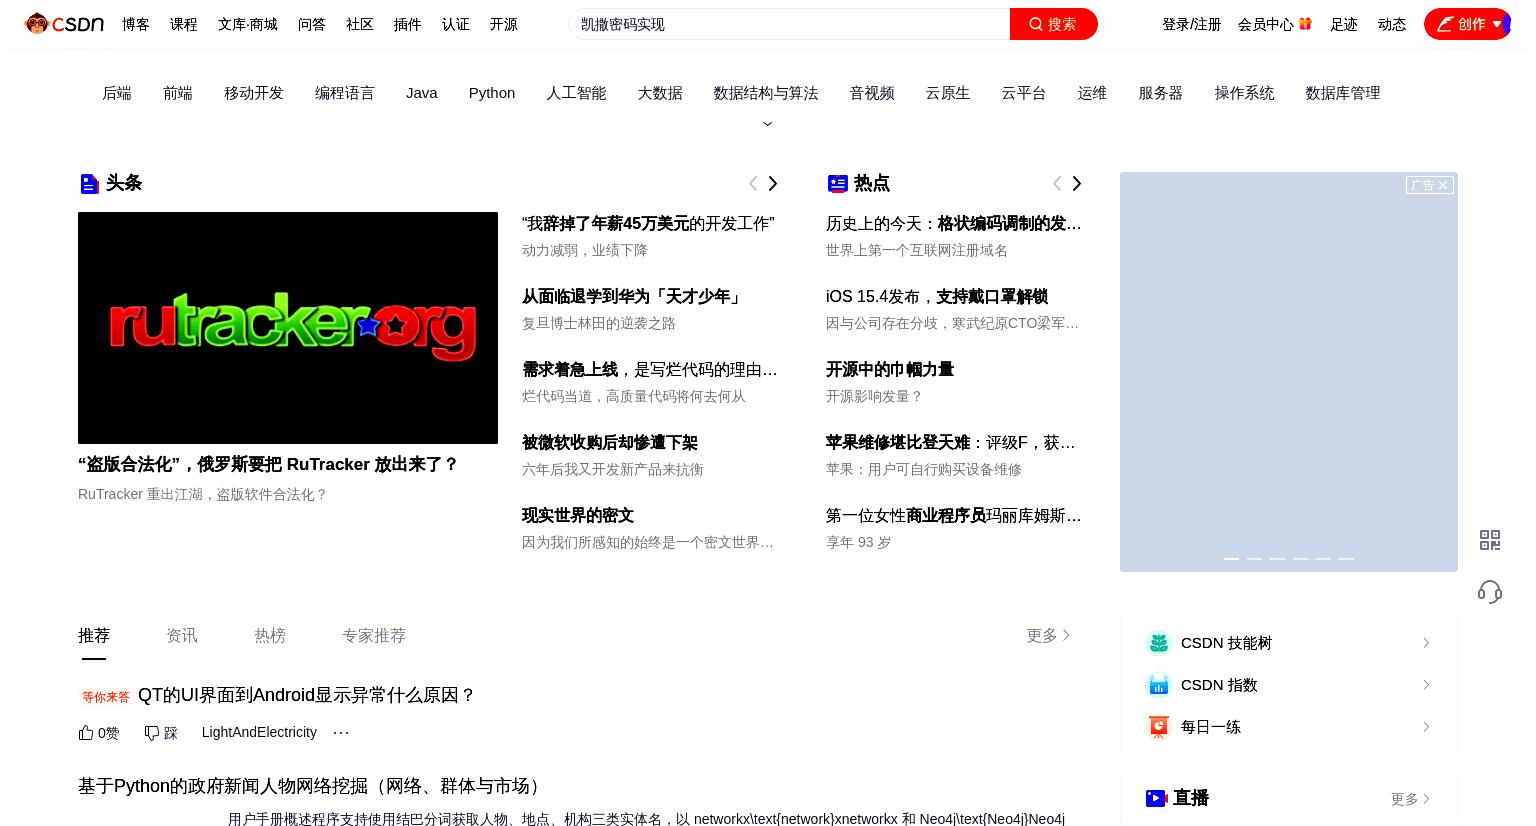
Task: Open 动态 feed
Action: tap(1392, 24)
